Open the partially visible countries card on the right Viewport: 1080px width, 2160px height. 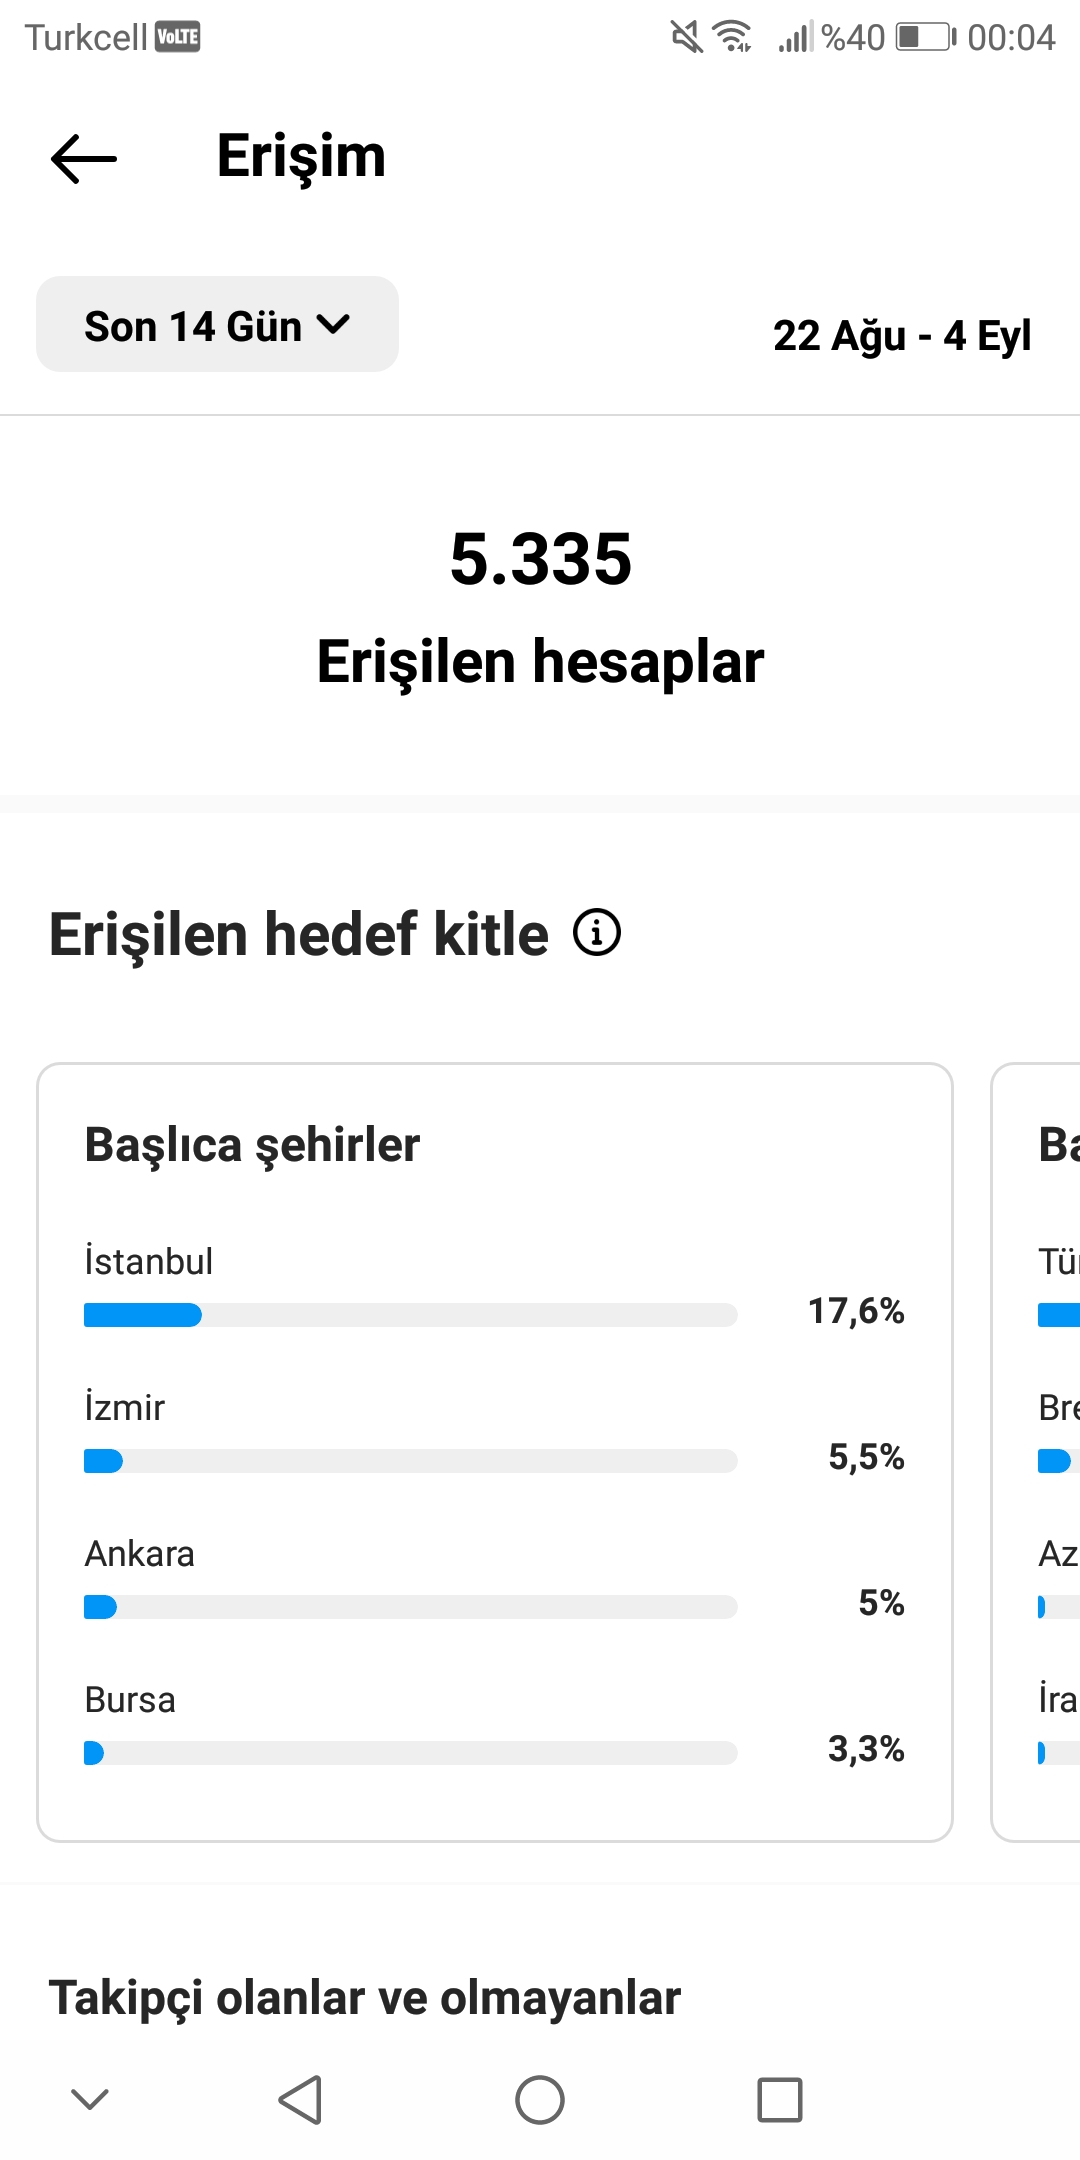point(1036,1452)
